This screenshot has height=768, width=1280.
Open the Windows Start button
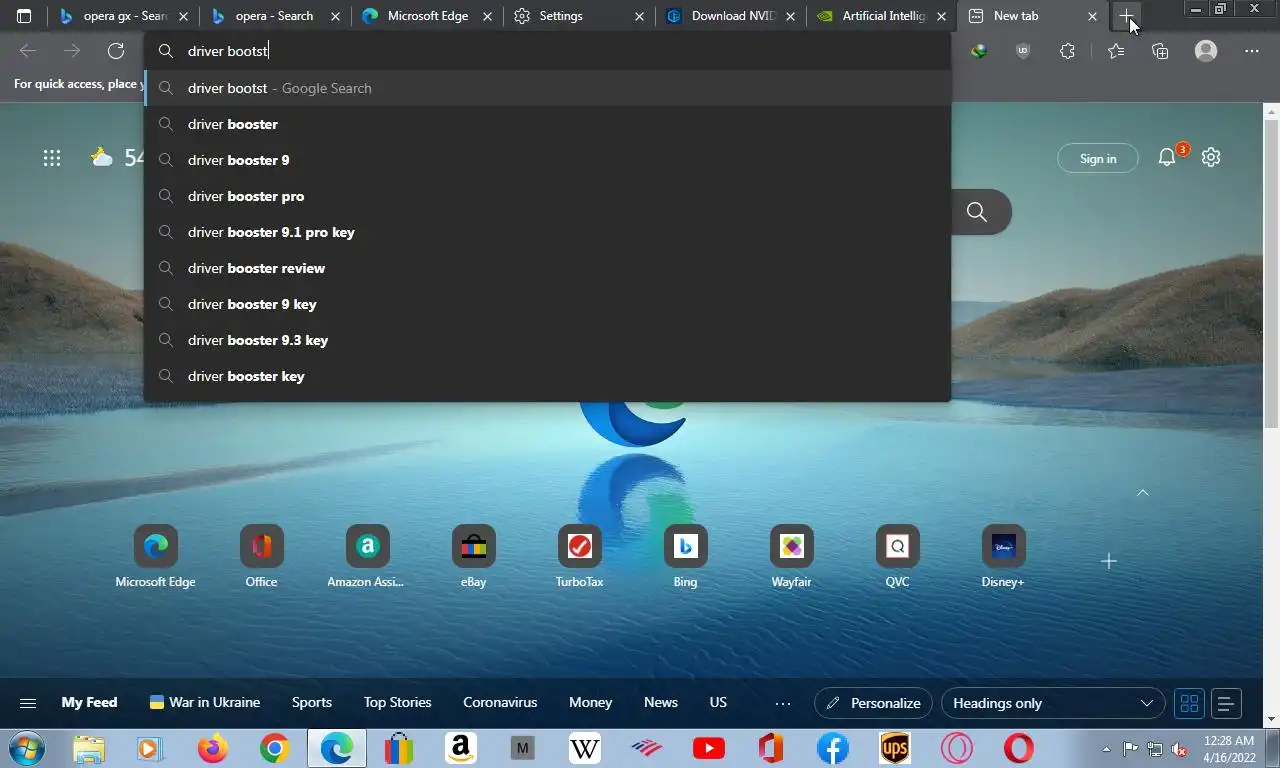25,748
